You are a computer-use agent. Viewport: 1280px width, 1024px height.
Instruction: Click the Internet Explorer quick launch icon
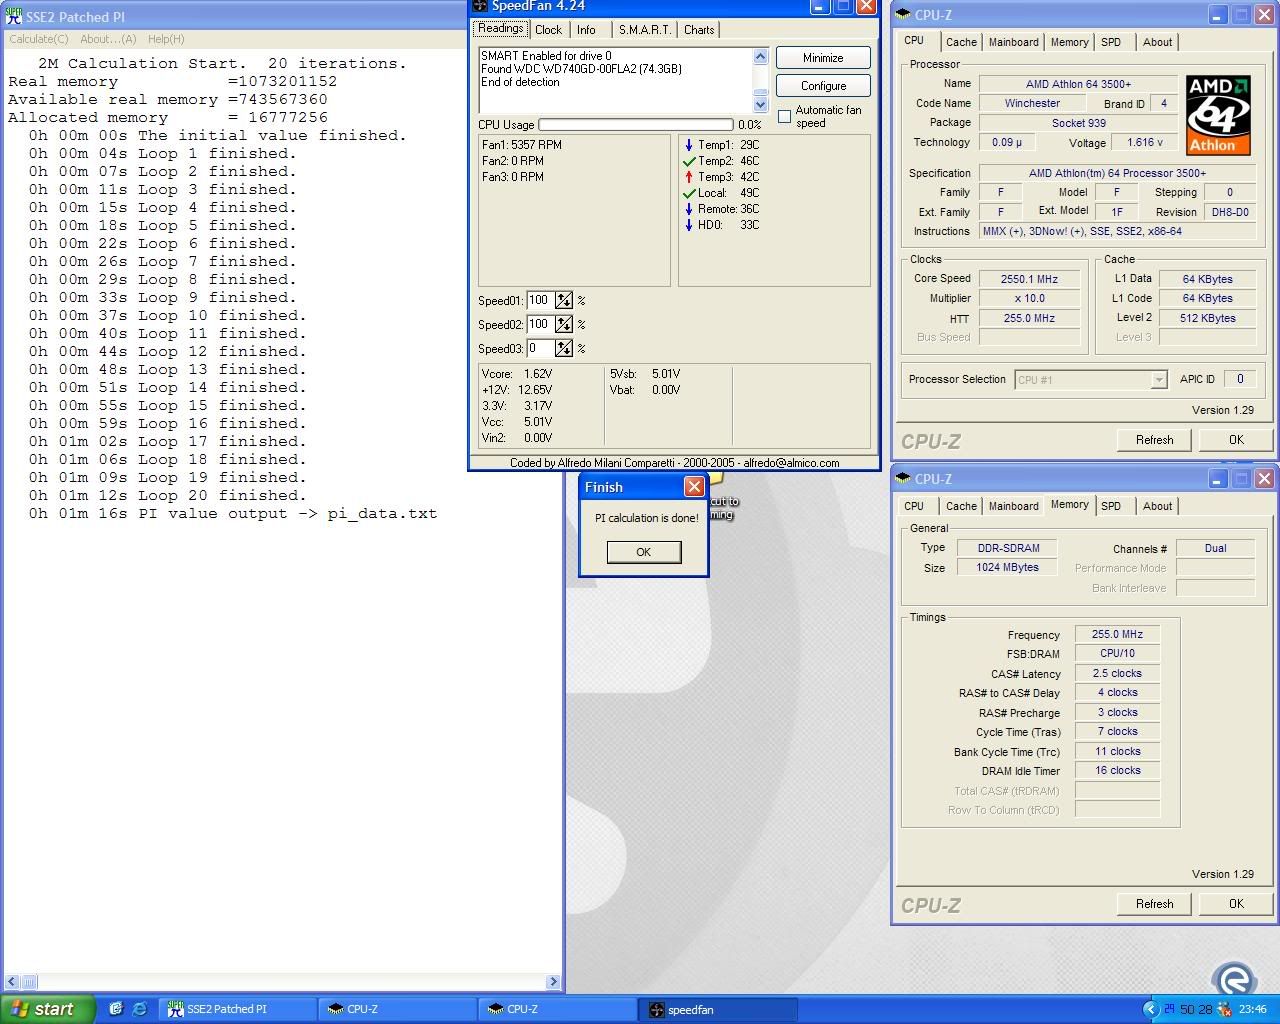[x=139, y=1009]
